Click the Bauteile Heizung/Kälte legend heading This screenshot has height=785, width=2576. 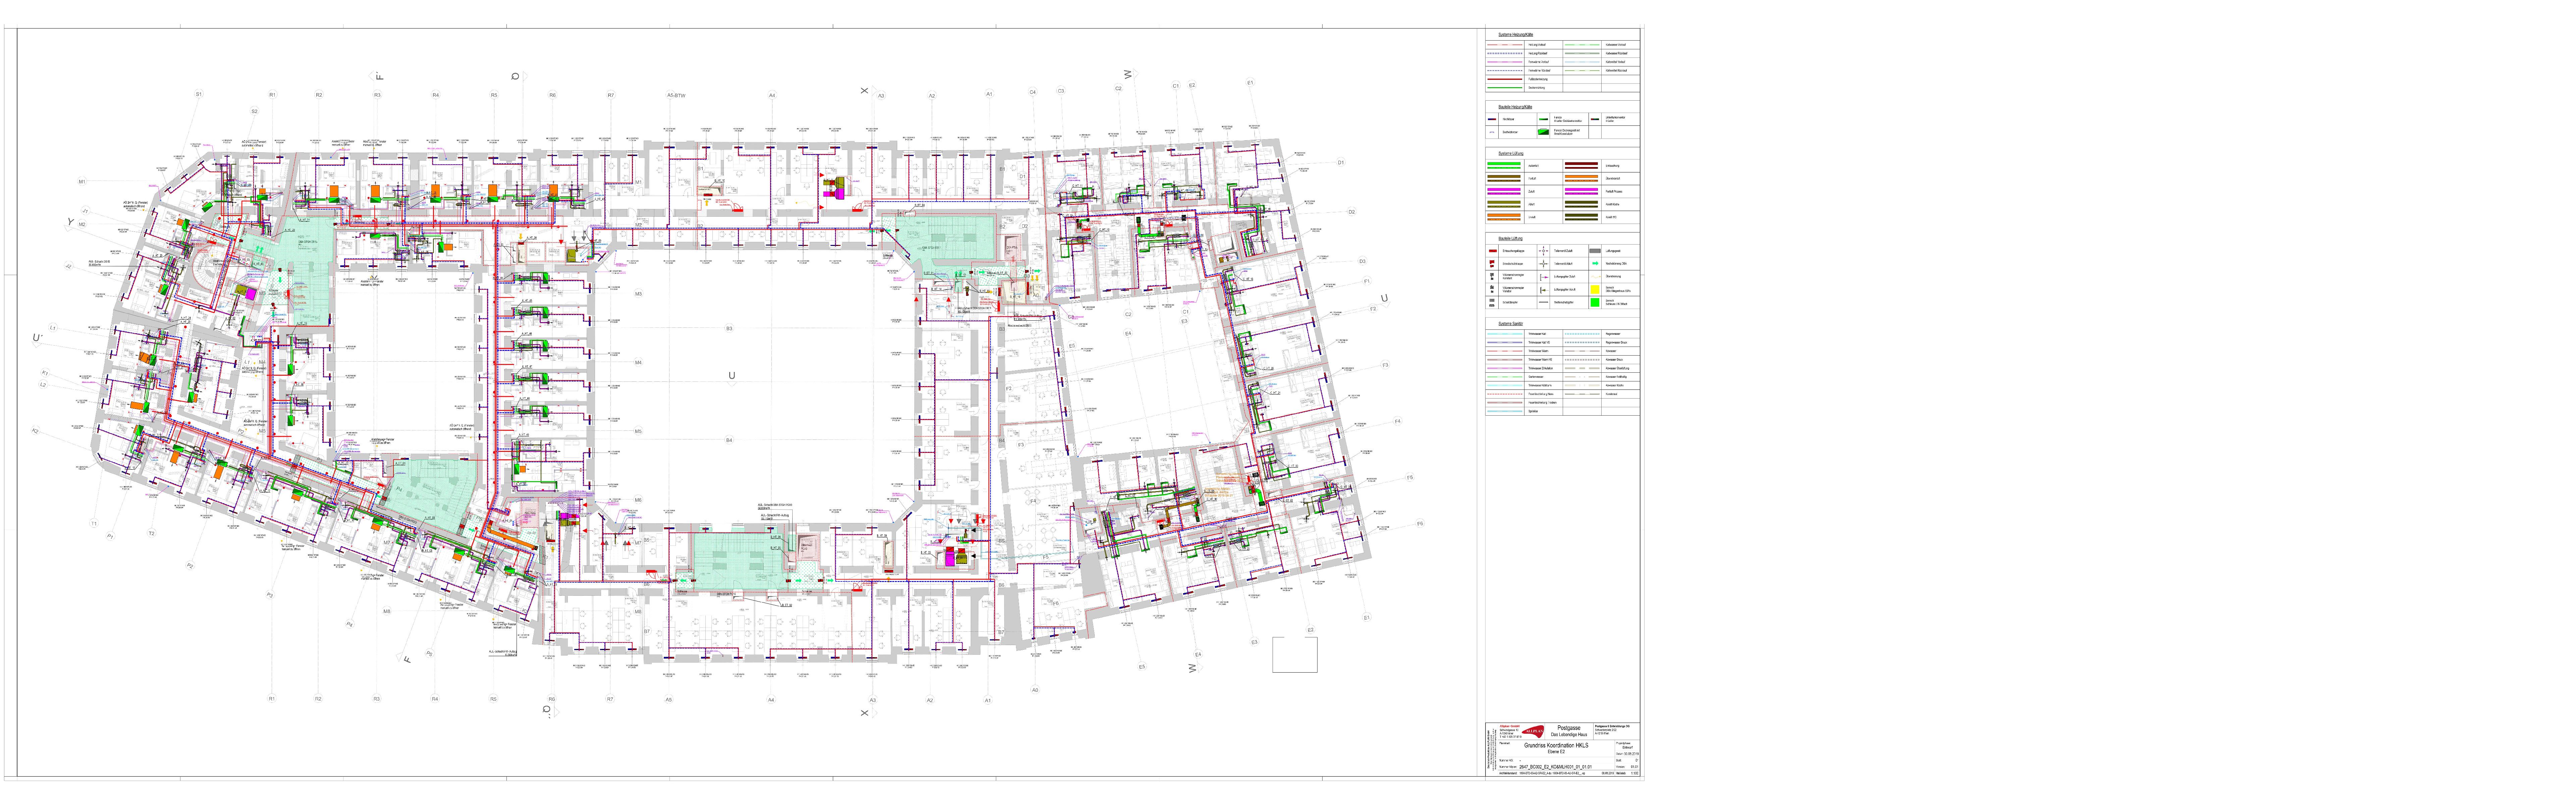pyautogui.click(x=1515, y=107)
